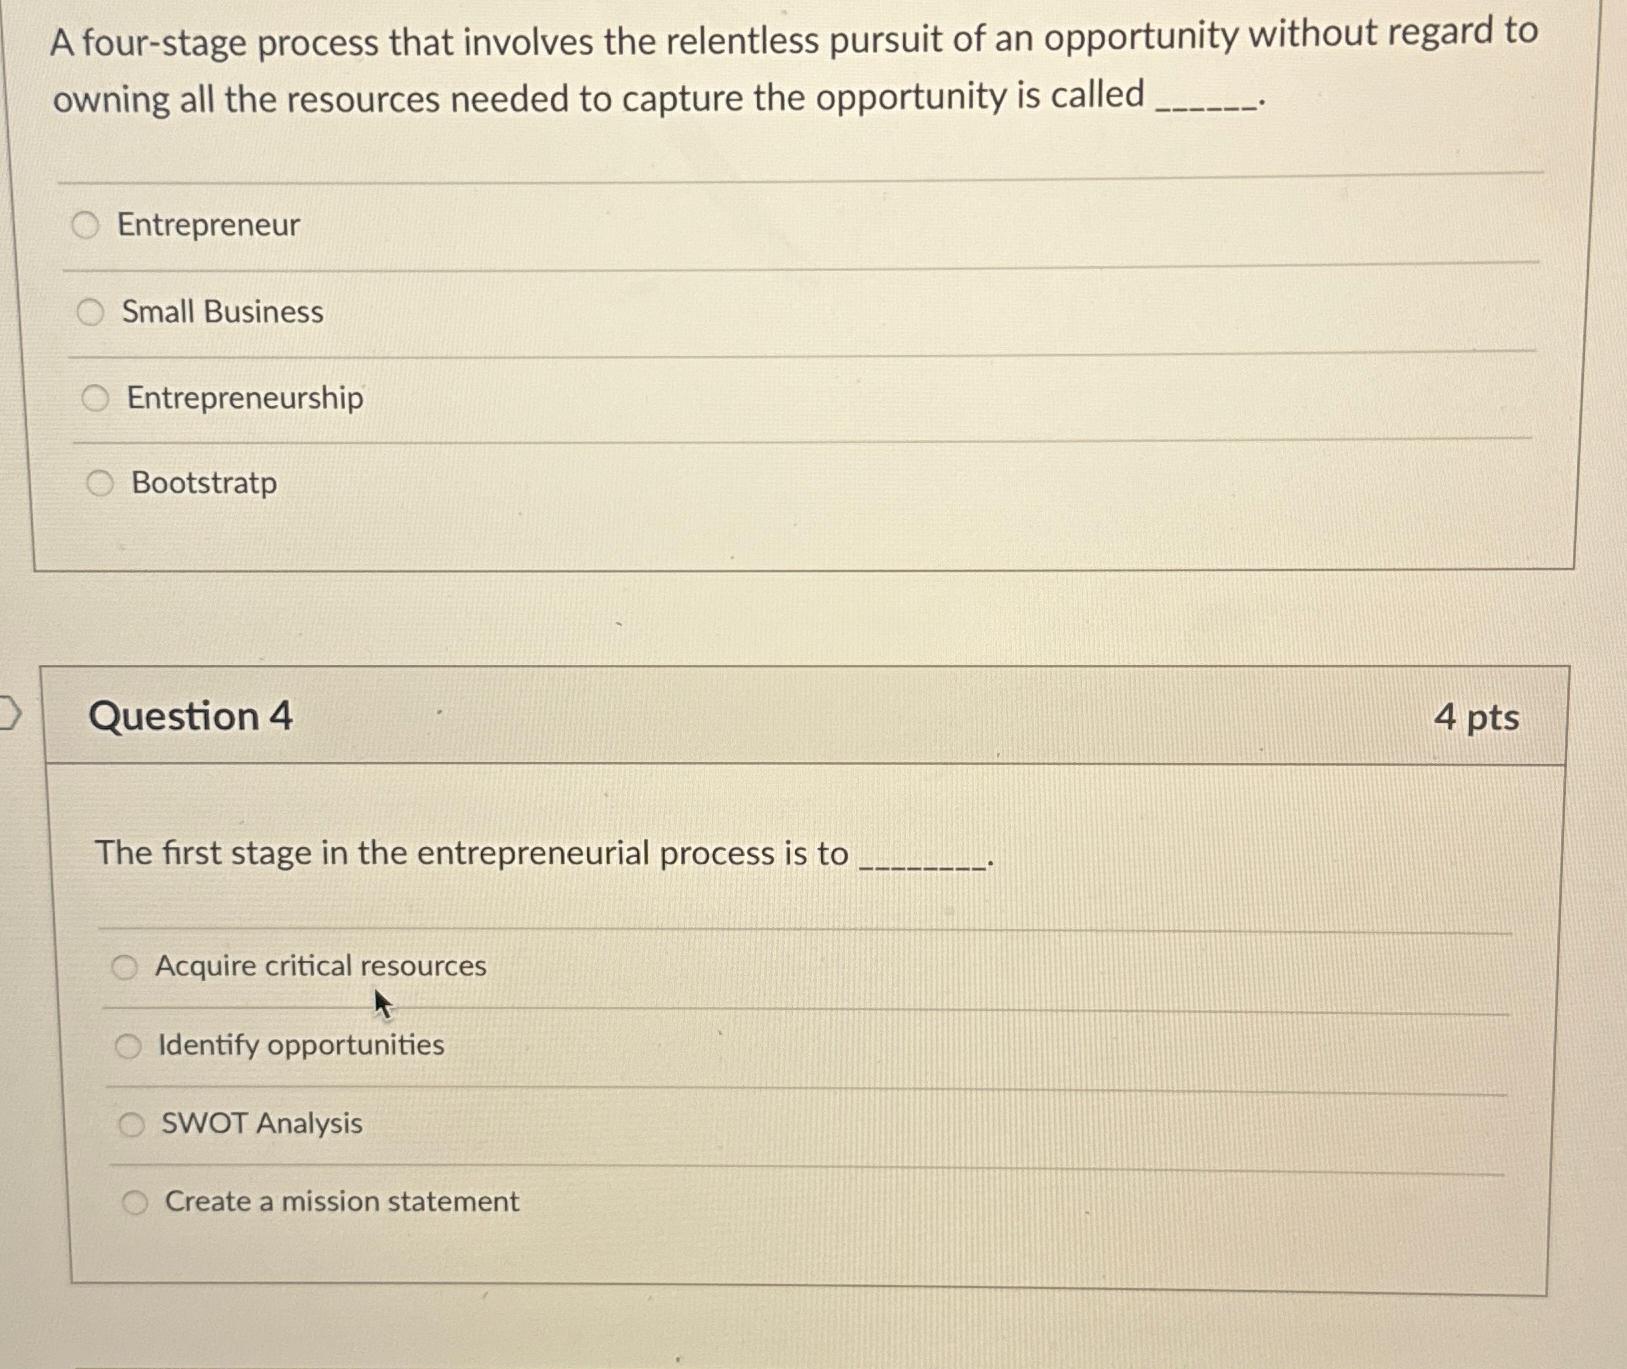Click the Identify opportunities text

pos(301,1046)
